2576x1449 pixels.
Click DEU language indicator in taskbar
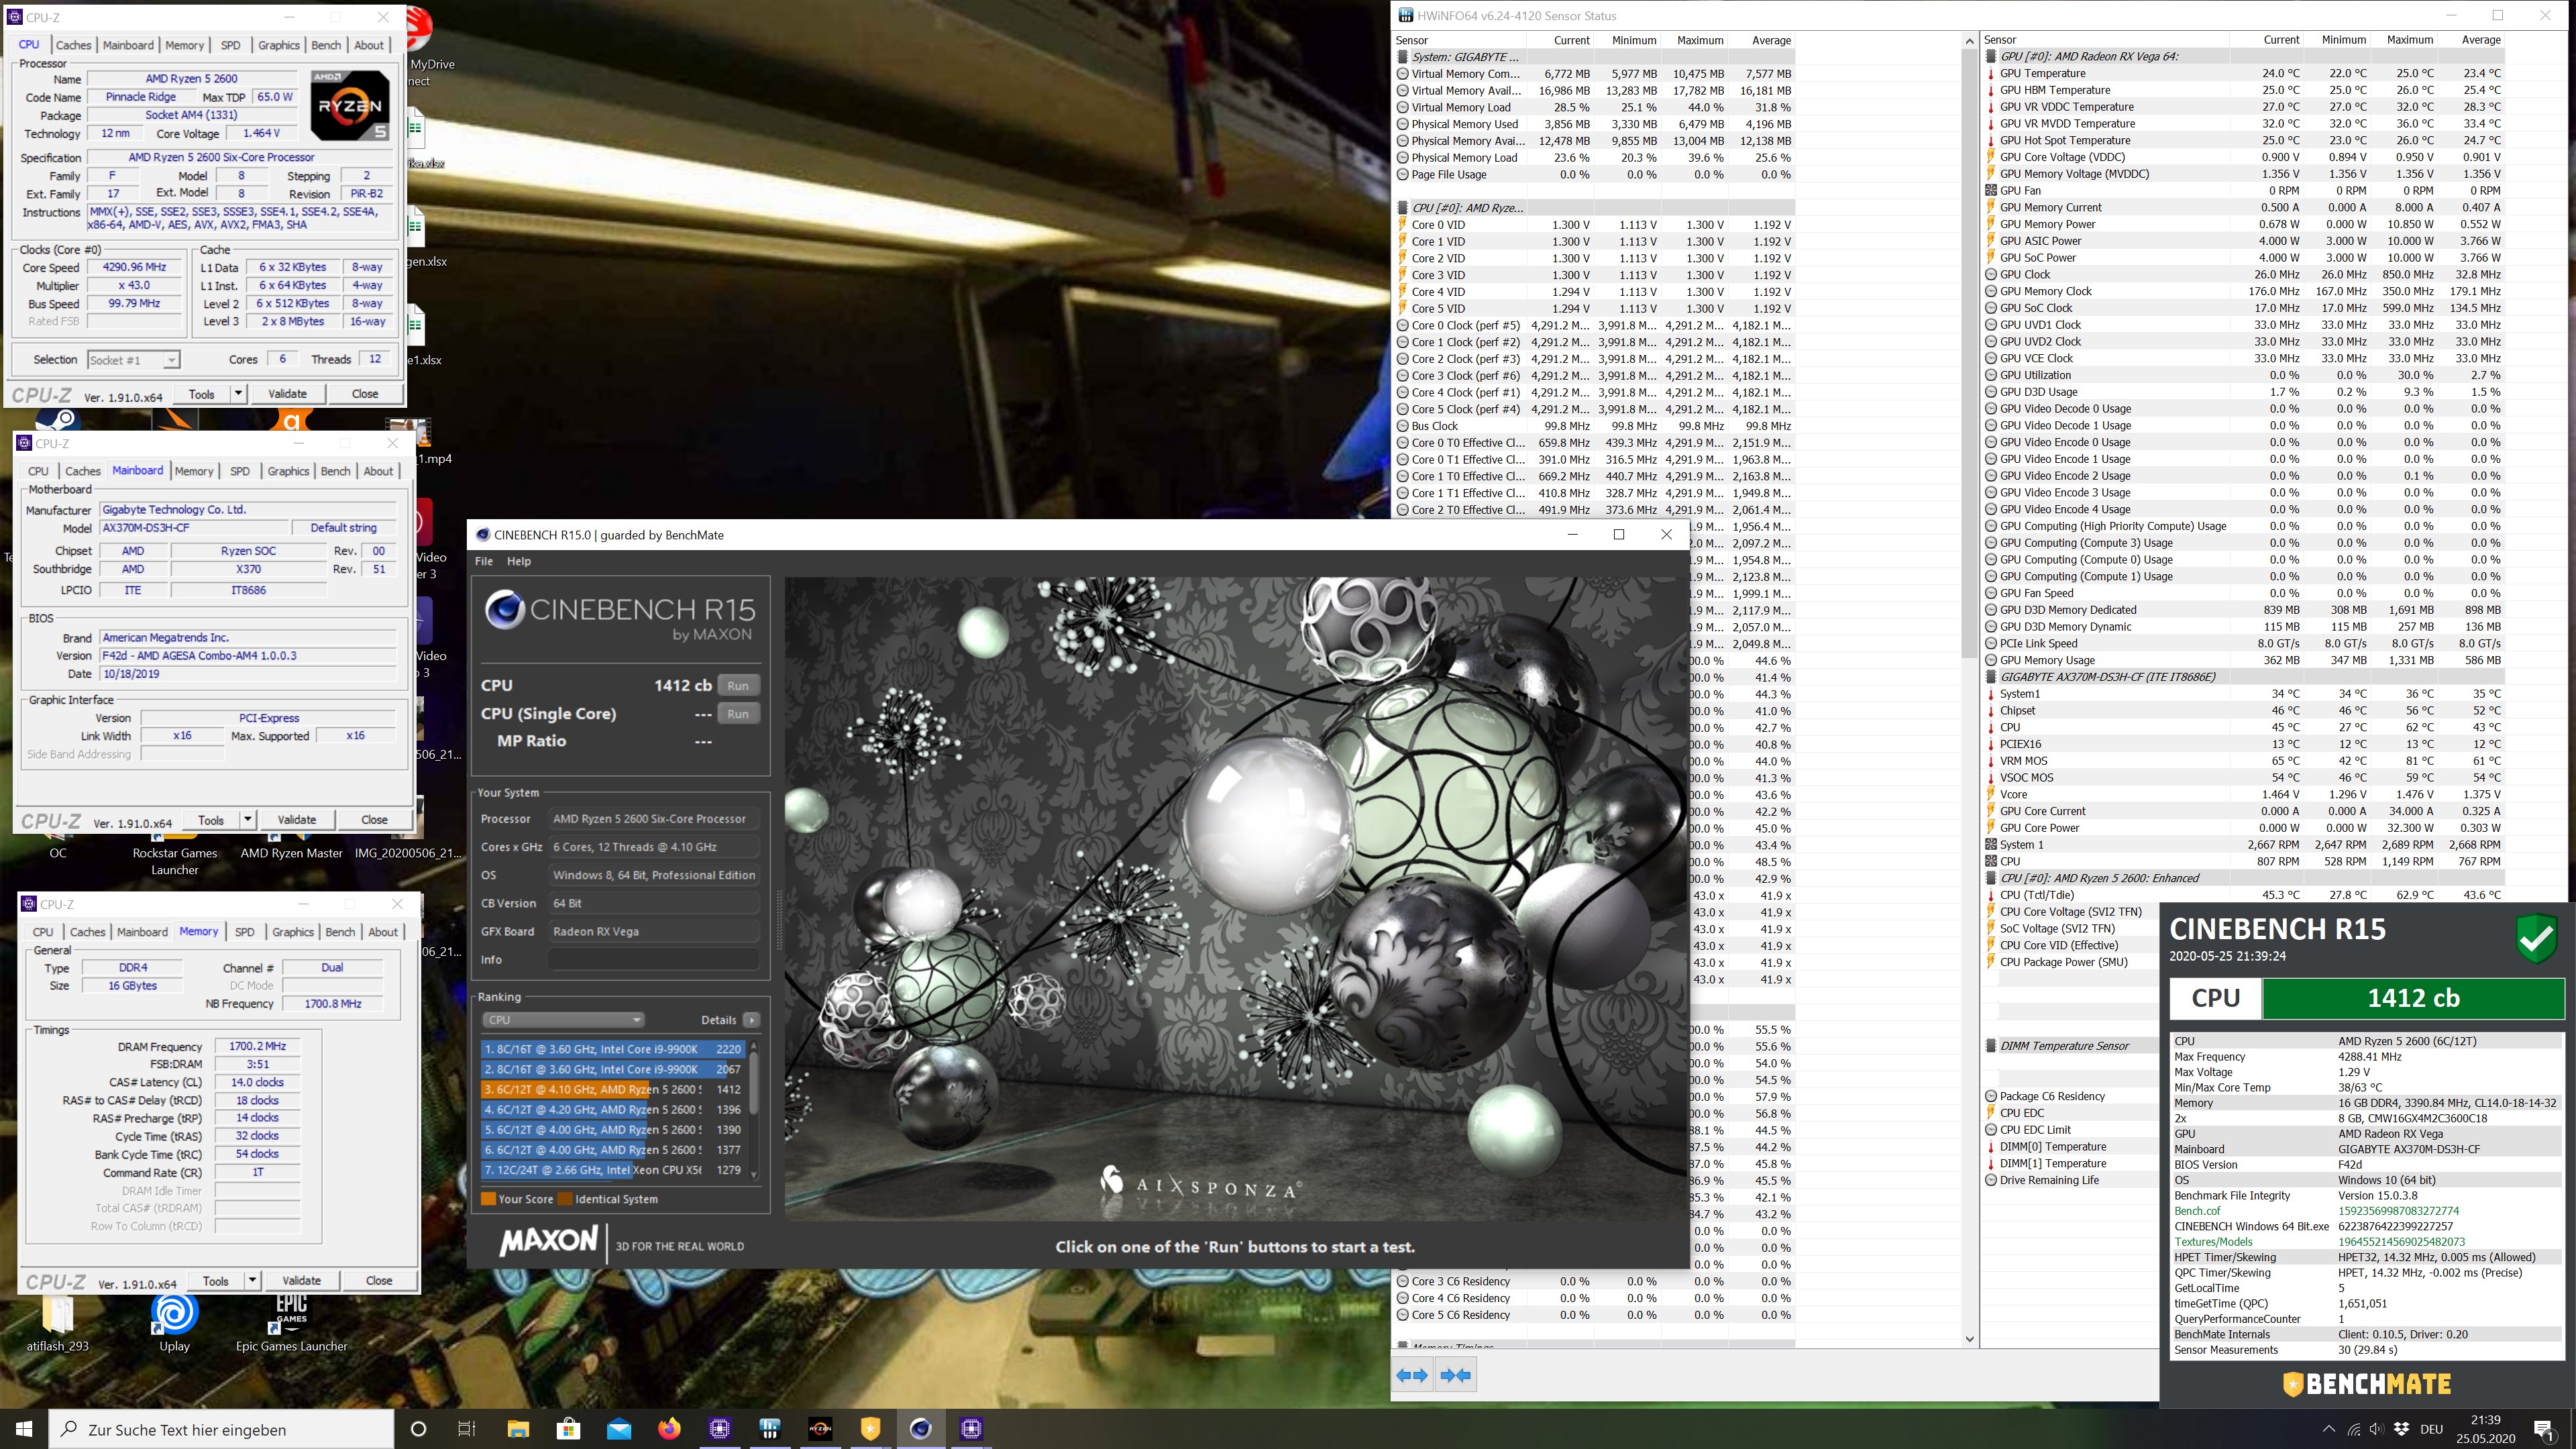tap(2432, 1429)
